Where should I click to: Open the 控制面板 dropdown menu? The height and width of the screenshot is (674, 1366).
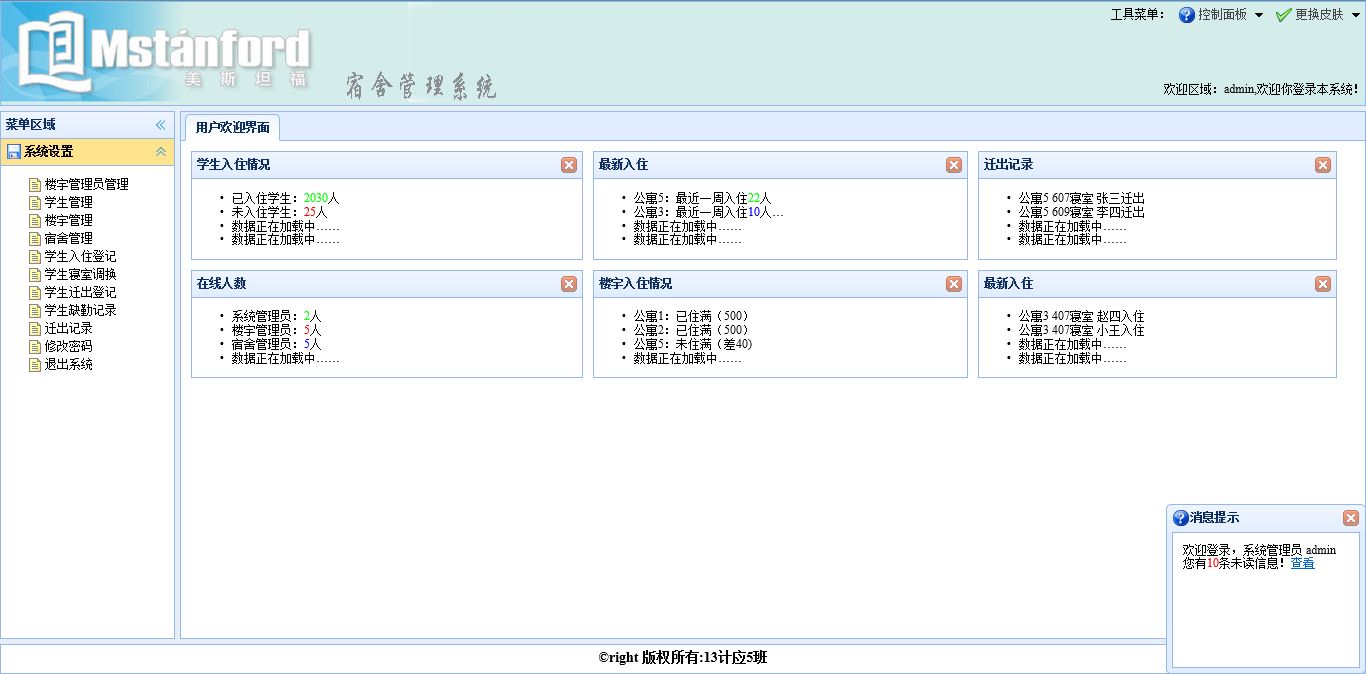(1259, 15)
